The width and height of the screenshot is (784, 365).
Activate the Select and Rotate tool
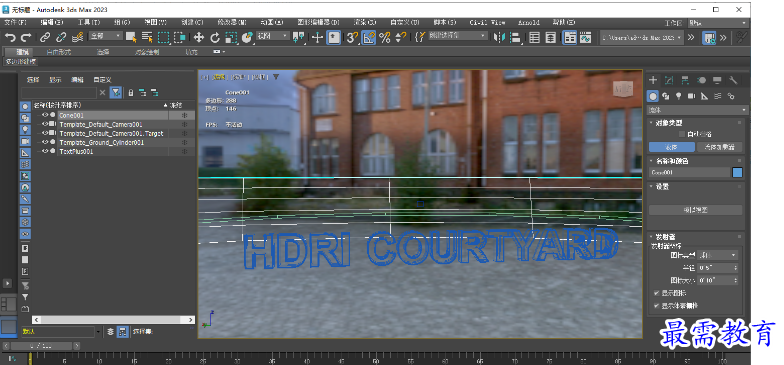[x=215, y=37]
